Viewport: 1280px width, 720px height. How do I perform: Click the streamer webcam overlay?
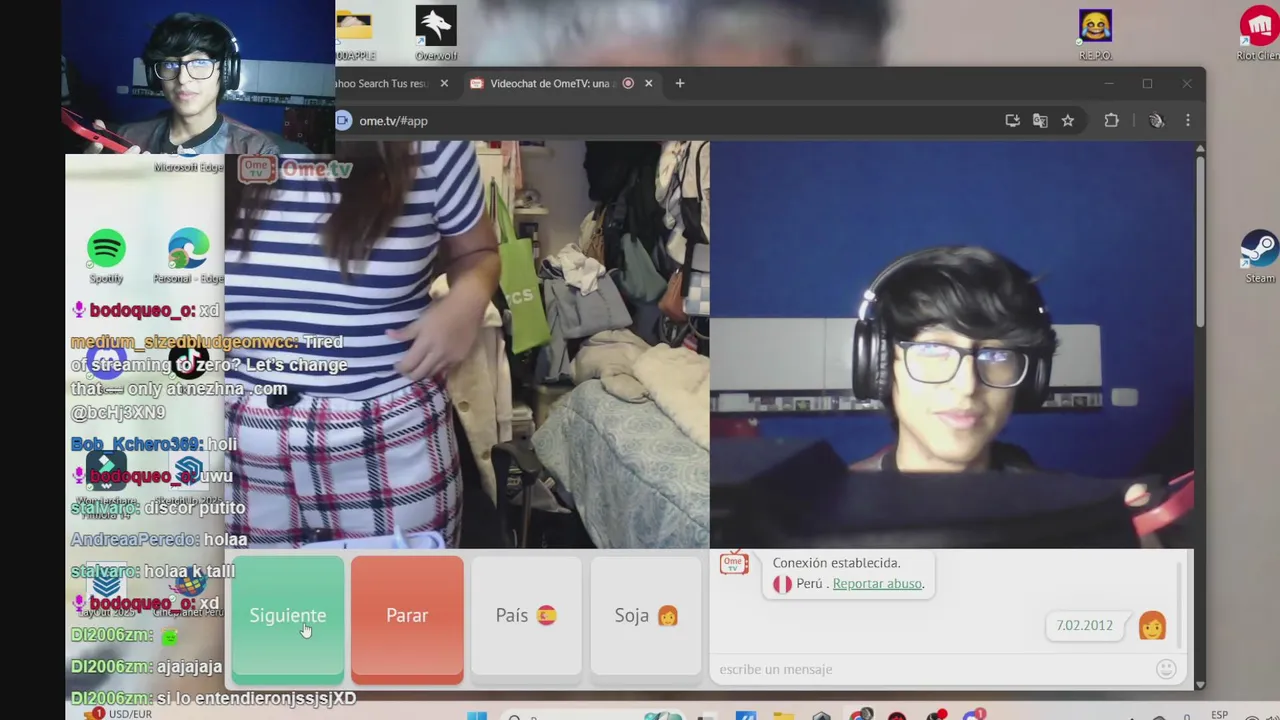[x=198, y=78]
